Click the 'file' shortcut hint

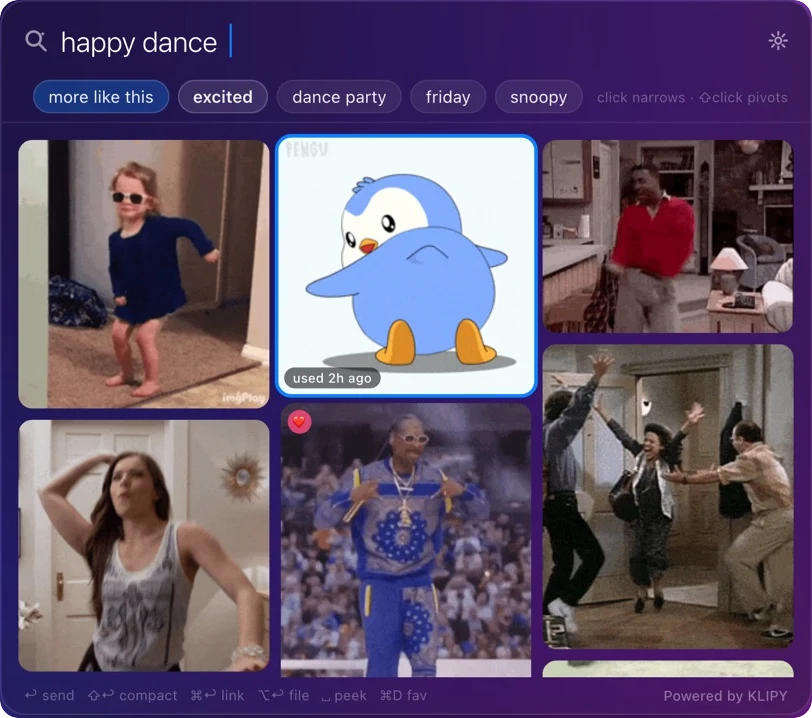click(284, 695)
